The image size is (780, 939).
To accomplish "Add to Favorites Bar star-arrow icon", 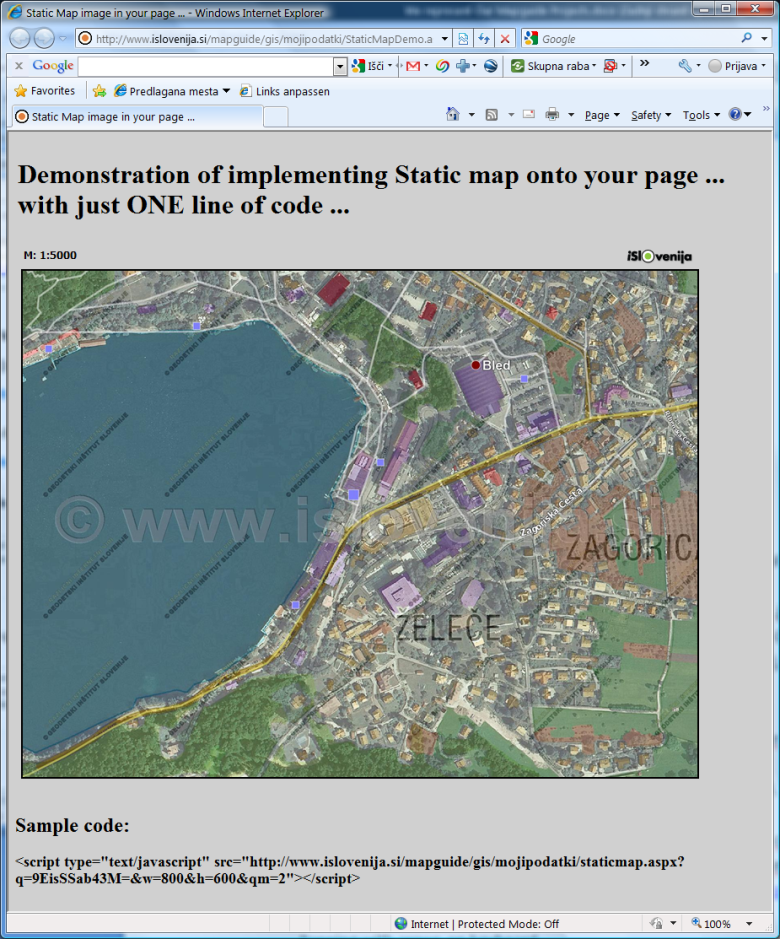I will point(99,91).
